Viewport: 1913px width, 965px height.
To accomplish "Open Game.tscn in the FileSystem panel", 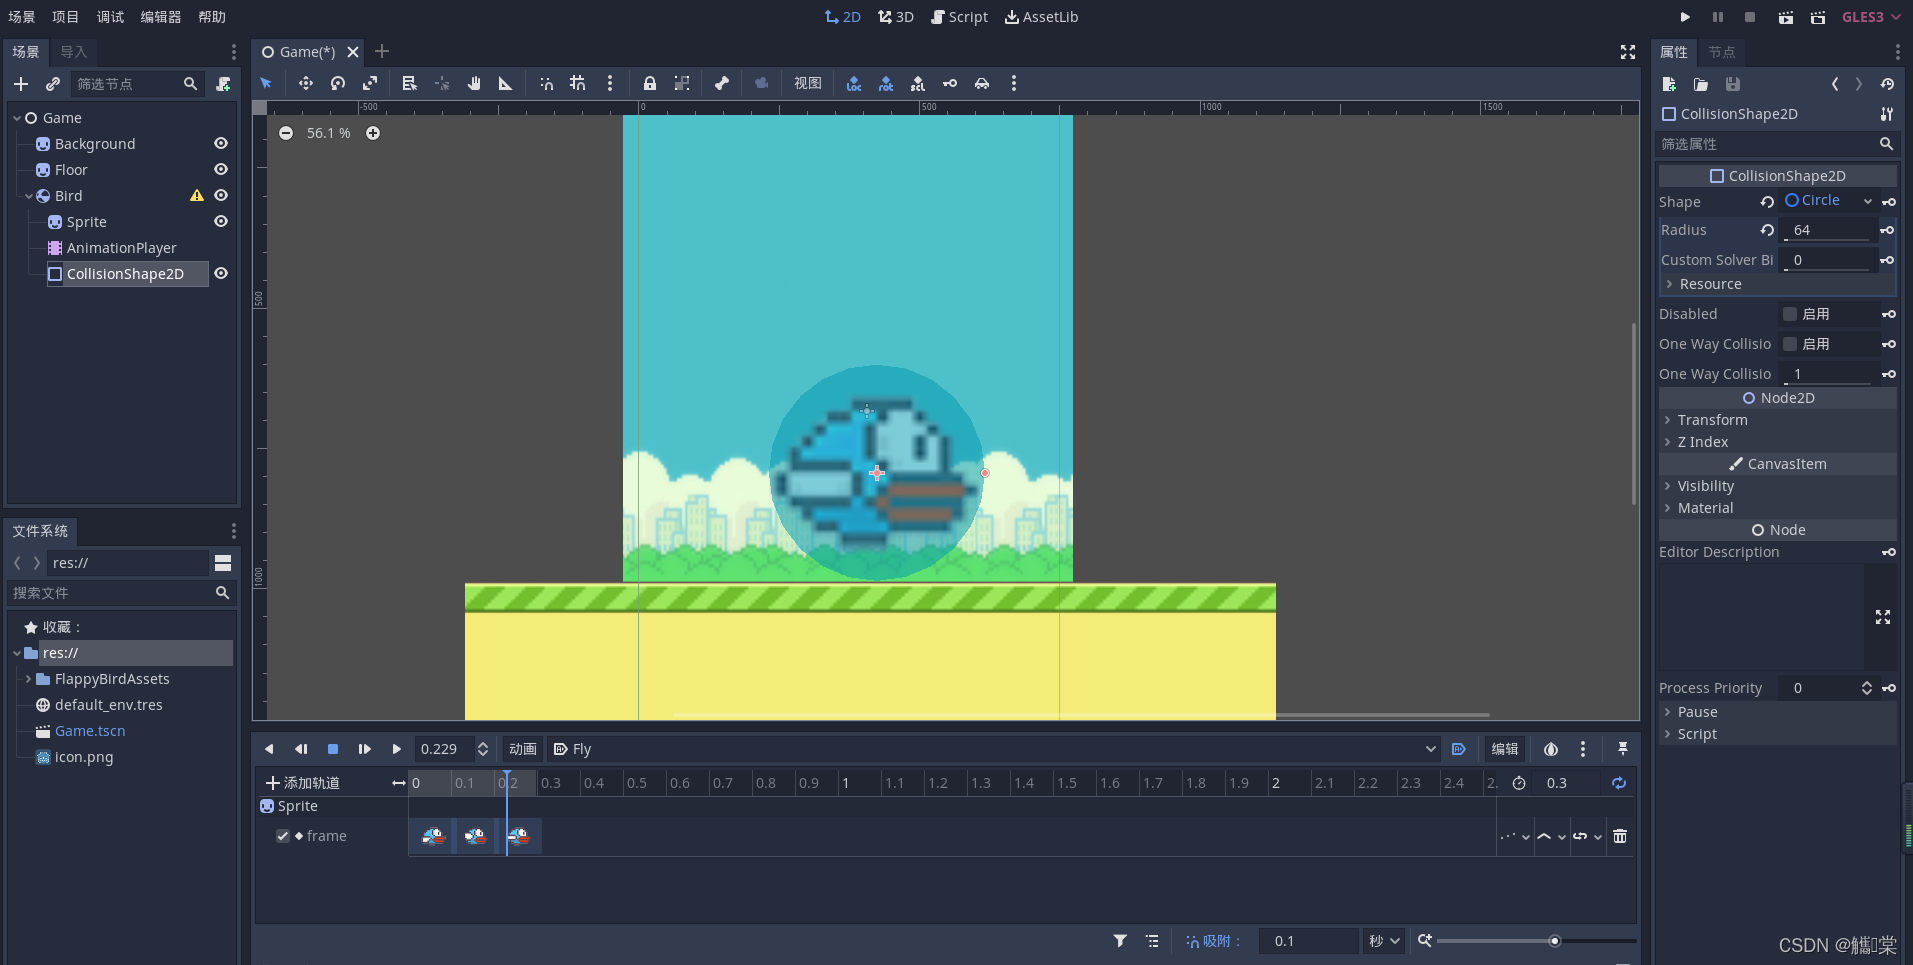I will point(90,731).
